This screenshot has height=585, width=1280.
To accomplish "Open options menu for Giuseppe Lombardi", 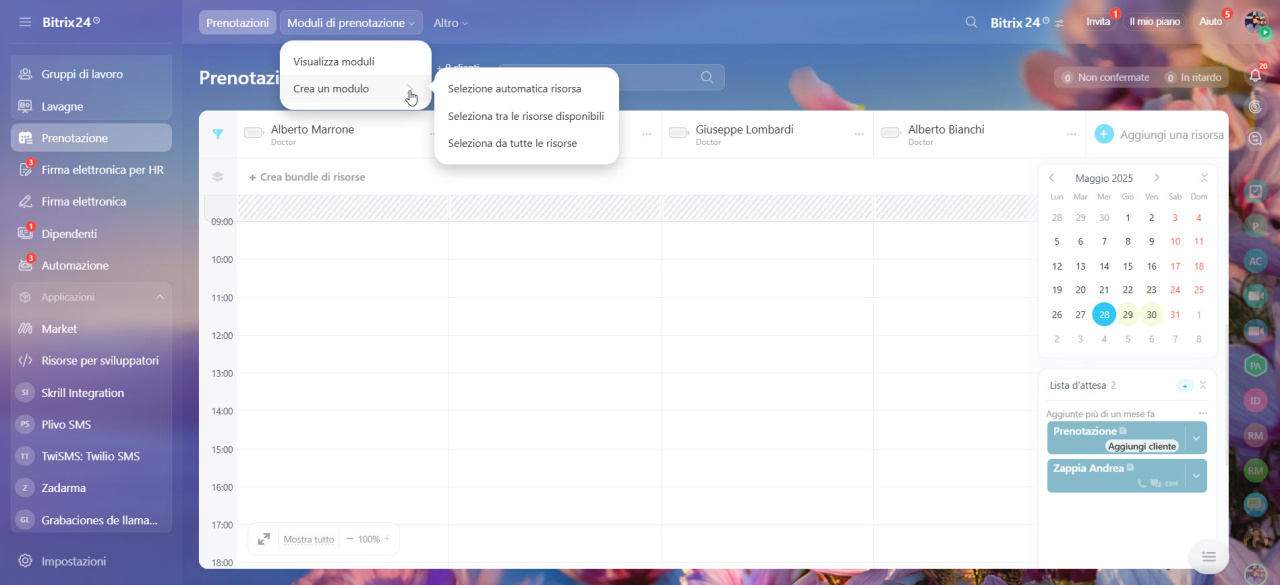I will tap(860, 134).
